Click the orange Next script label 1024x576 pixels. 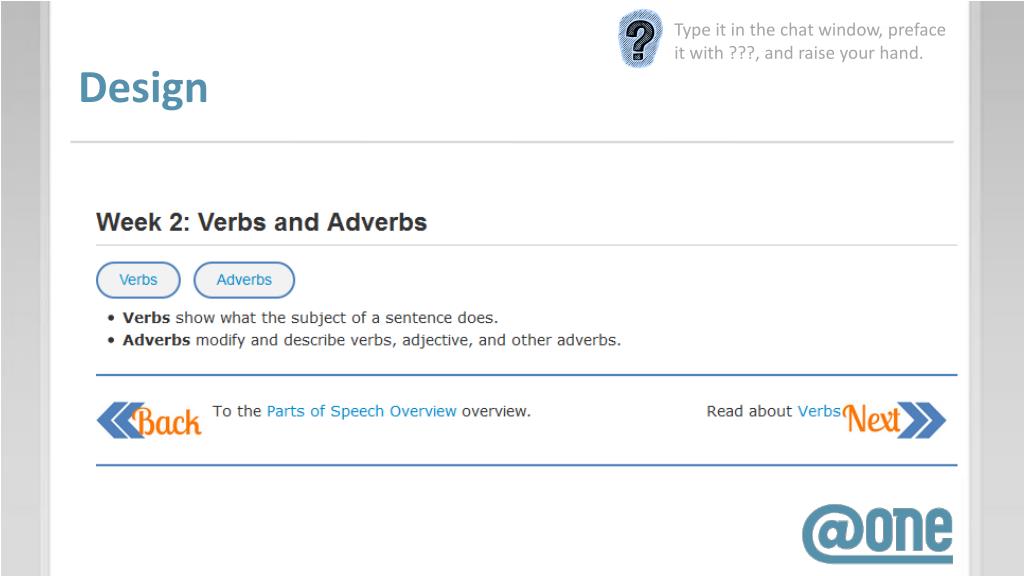pos(872,419)
